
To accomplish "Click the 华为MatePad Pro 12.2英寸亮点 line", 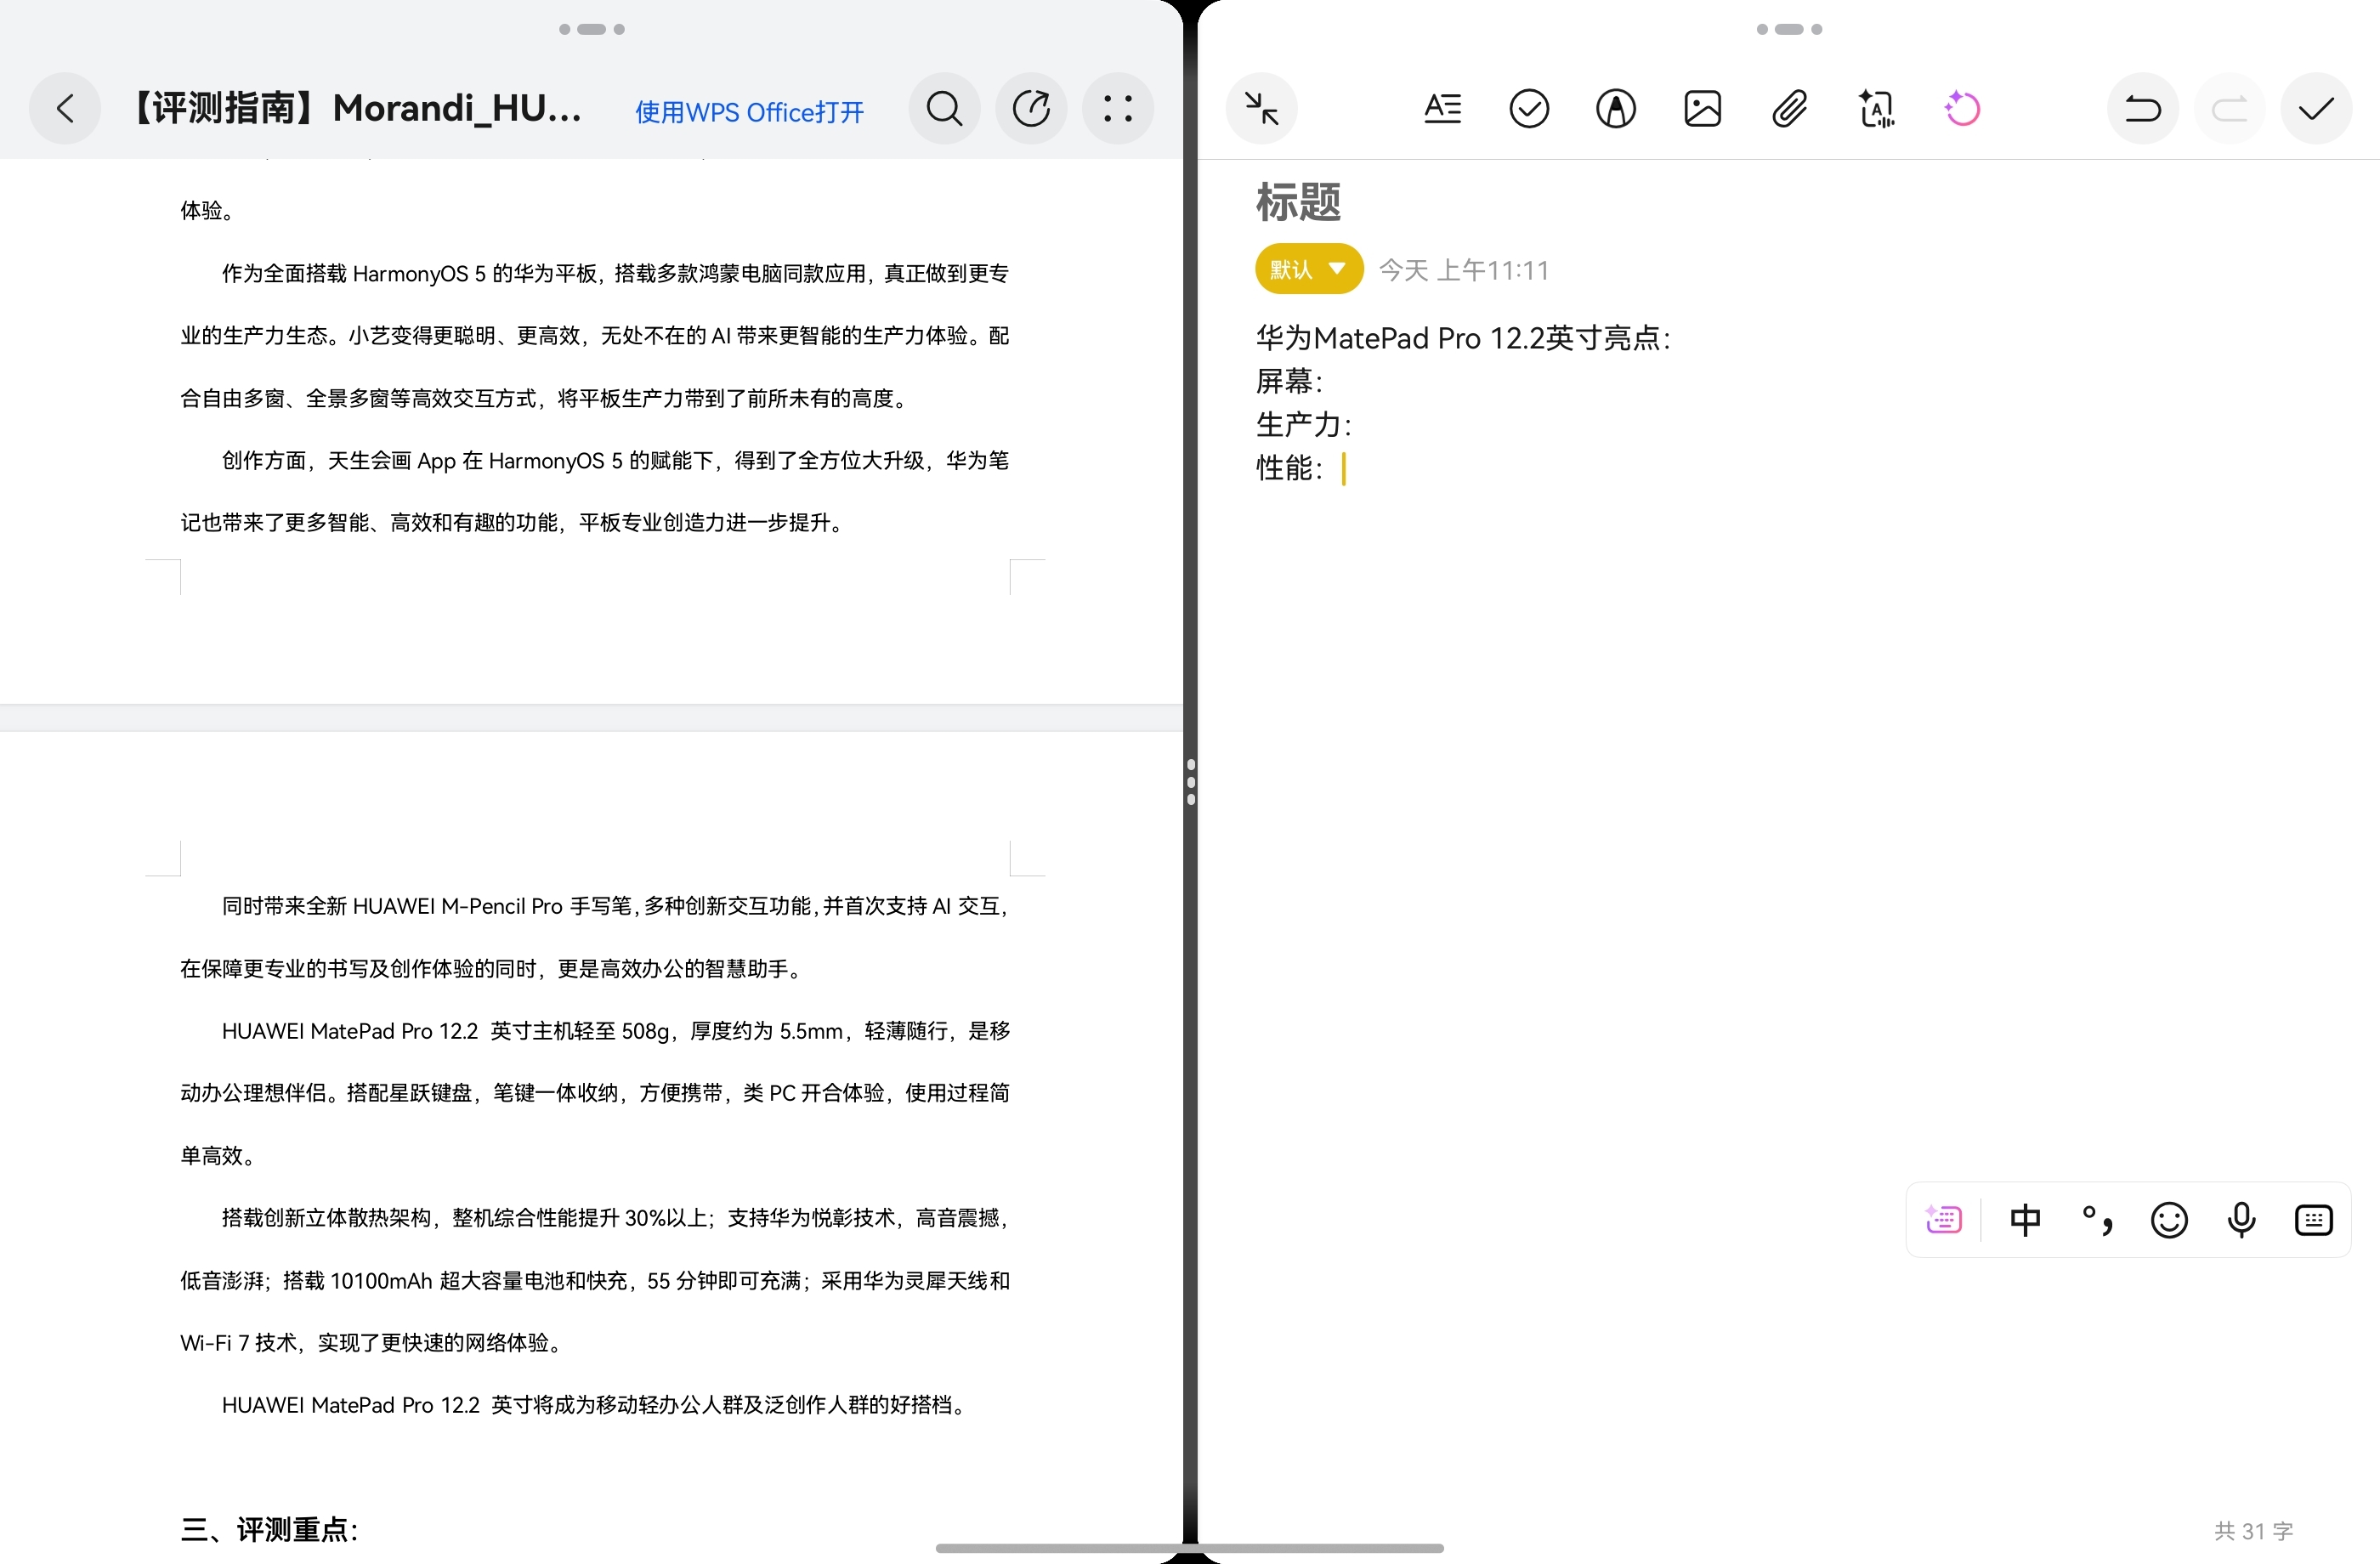I will coord(1463,338).
